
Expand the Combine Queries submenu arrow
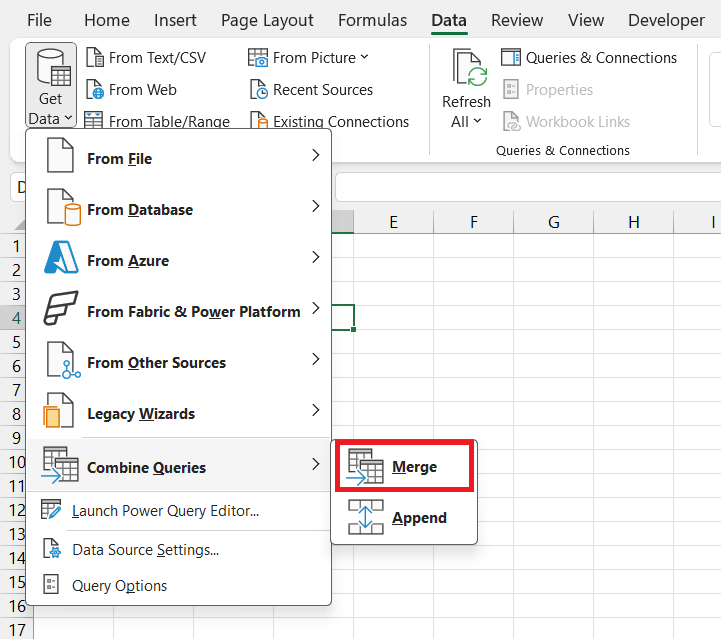click(x=315, y=464)
